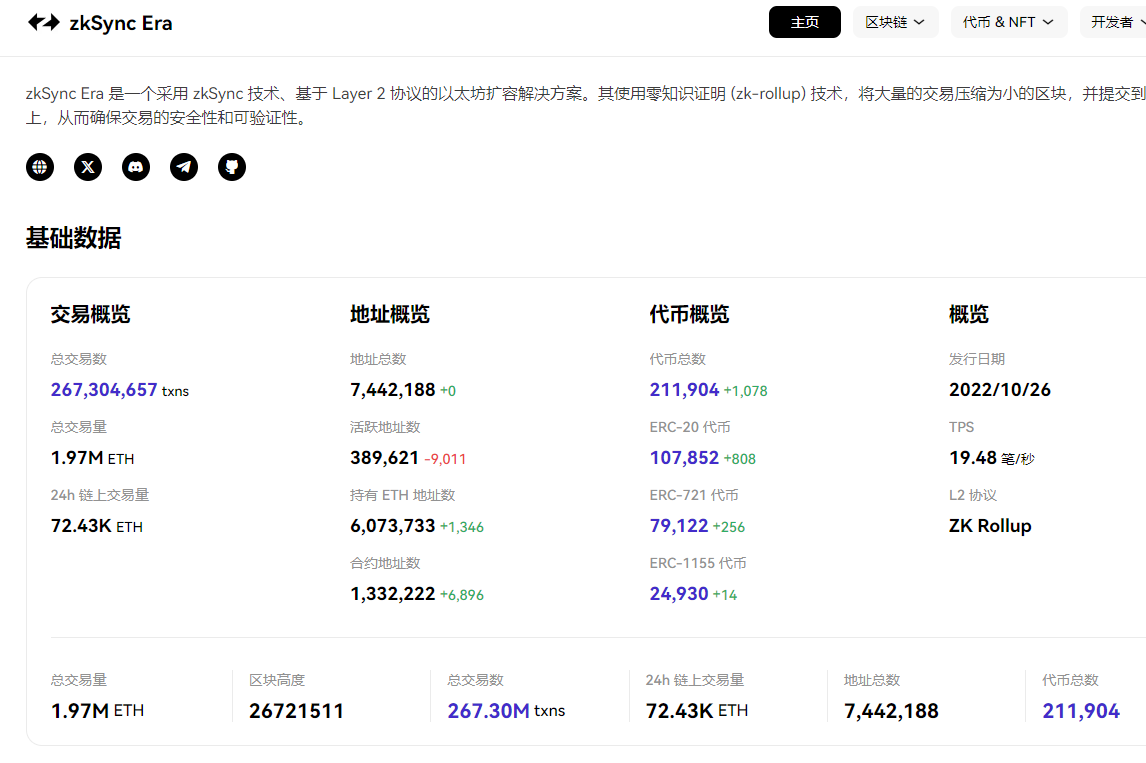Click 72.43K ETH in bottom summary row
Viewport: 1146px width, 763px height.
pos(697,711)
